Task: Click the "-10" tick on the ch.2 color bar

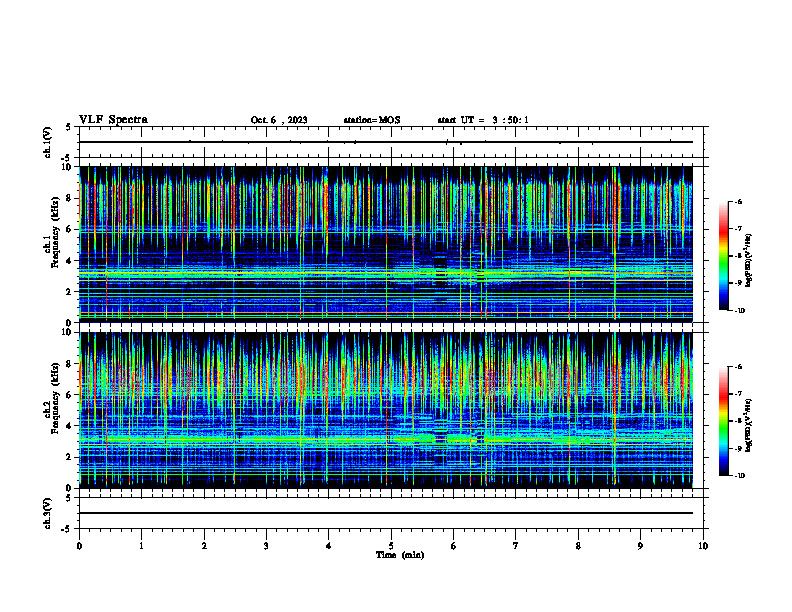Action: point(739,475)
